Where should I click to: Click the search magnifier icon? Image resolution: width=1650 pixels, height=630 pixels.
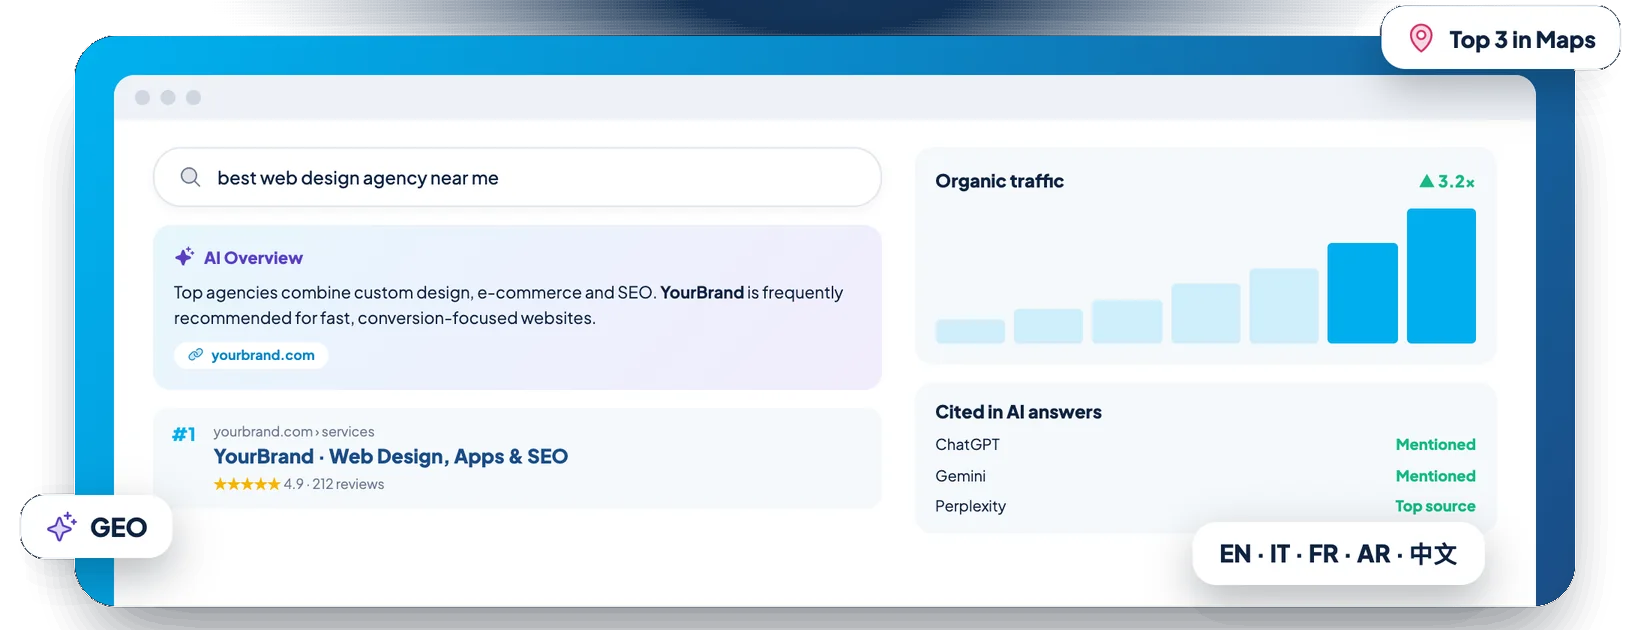[x=190, y=177]
